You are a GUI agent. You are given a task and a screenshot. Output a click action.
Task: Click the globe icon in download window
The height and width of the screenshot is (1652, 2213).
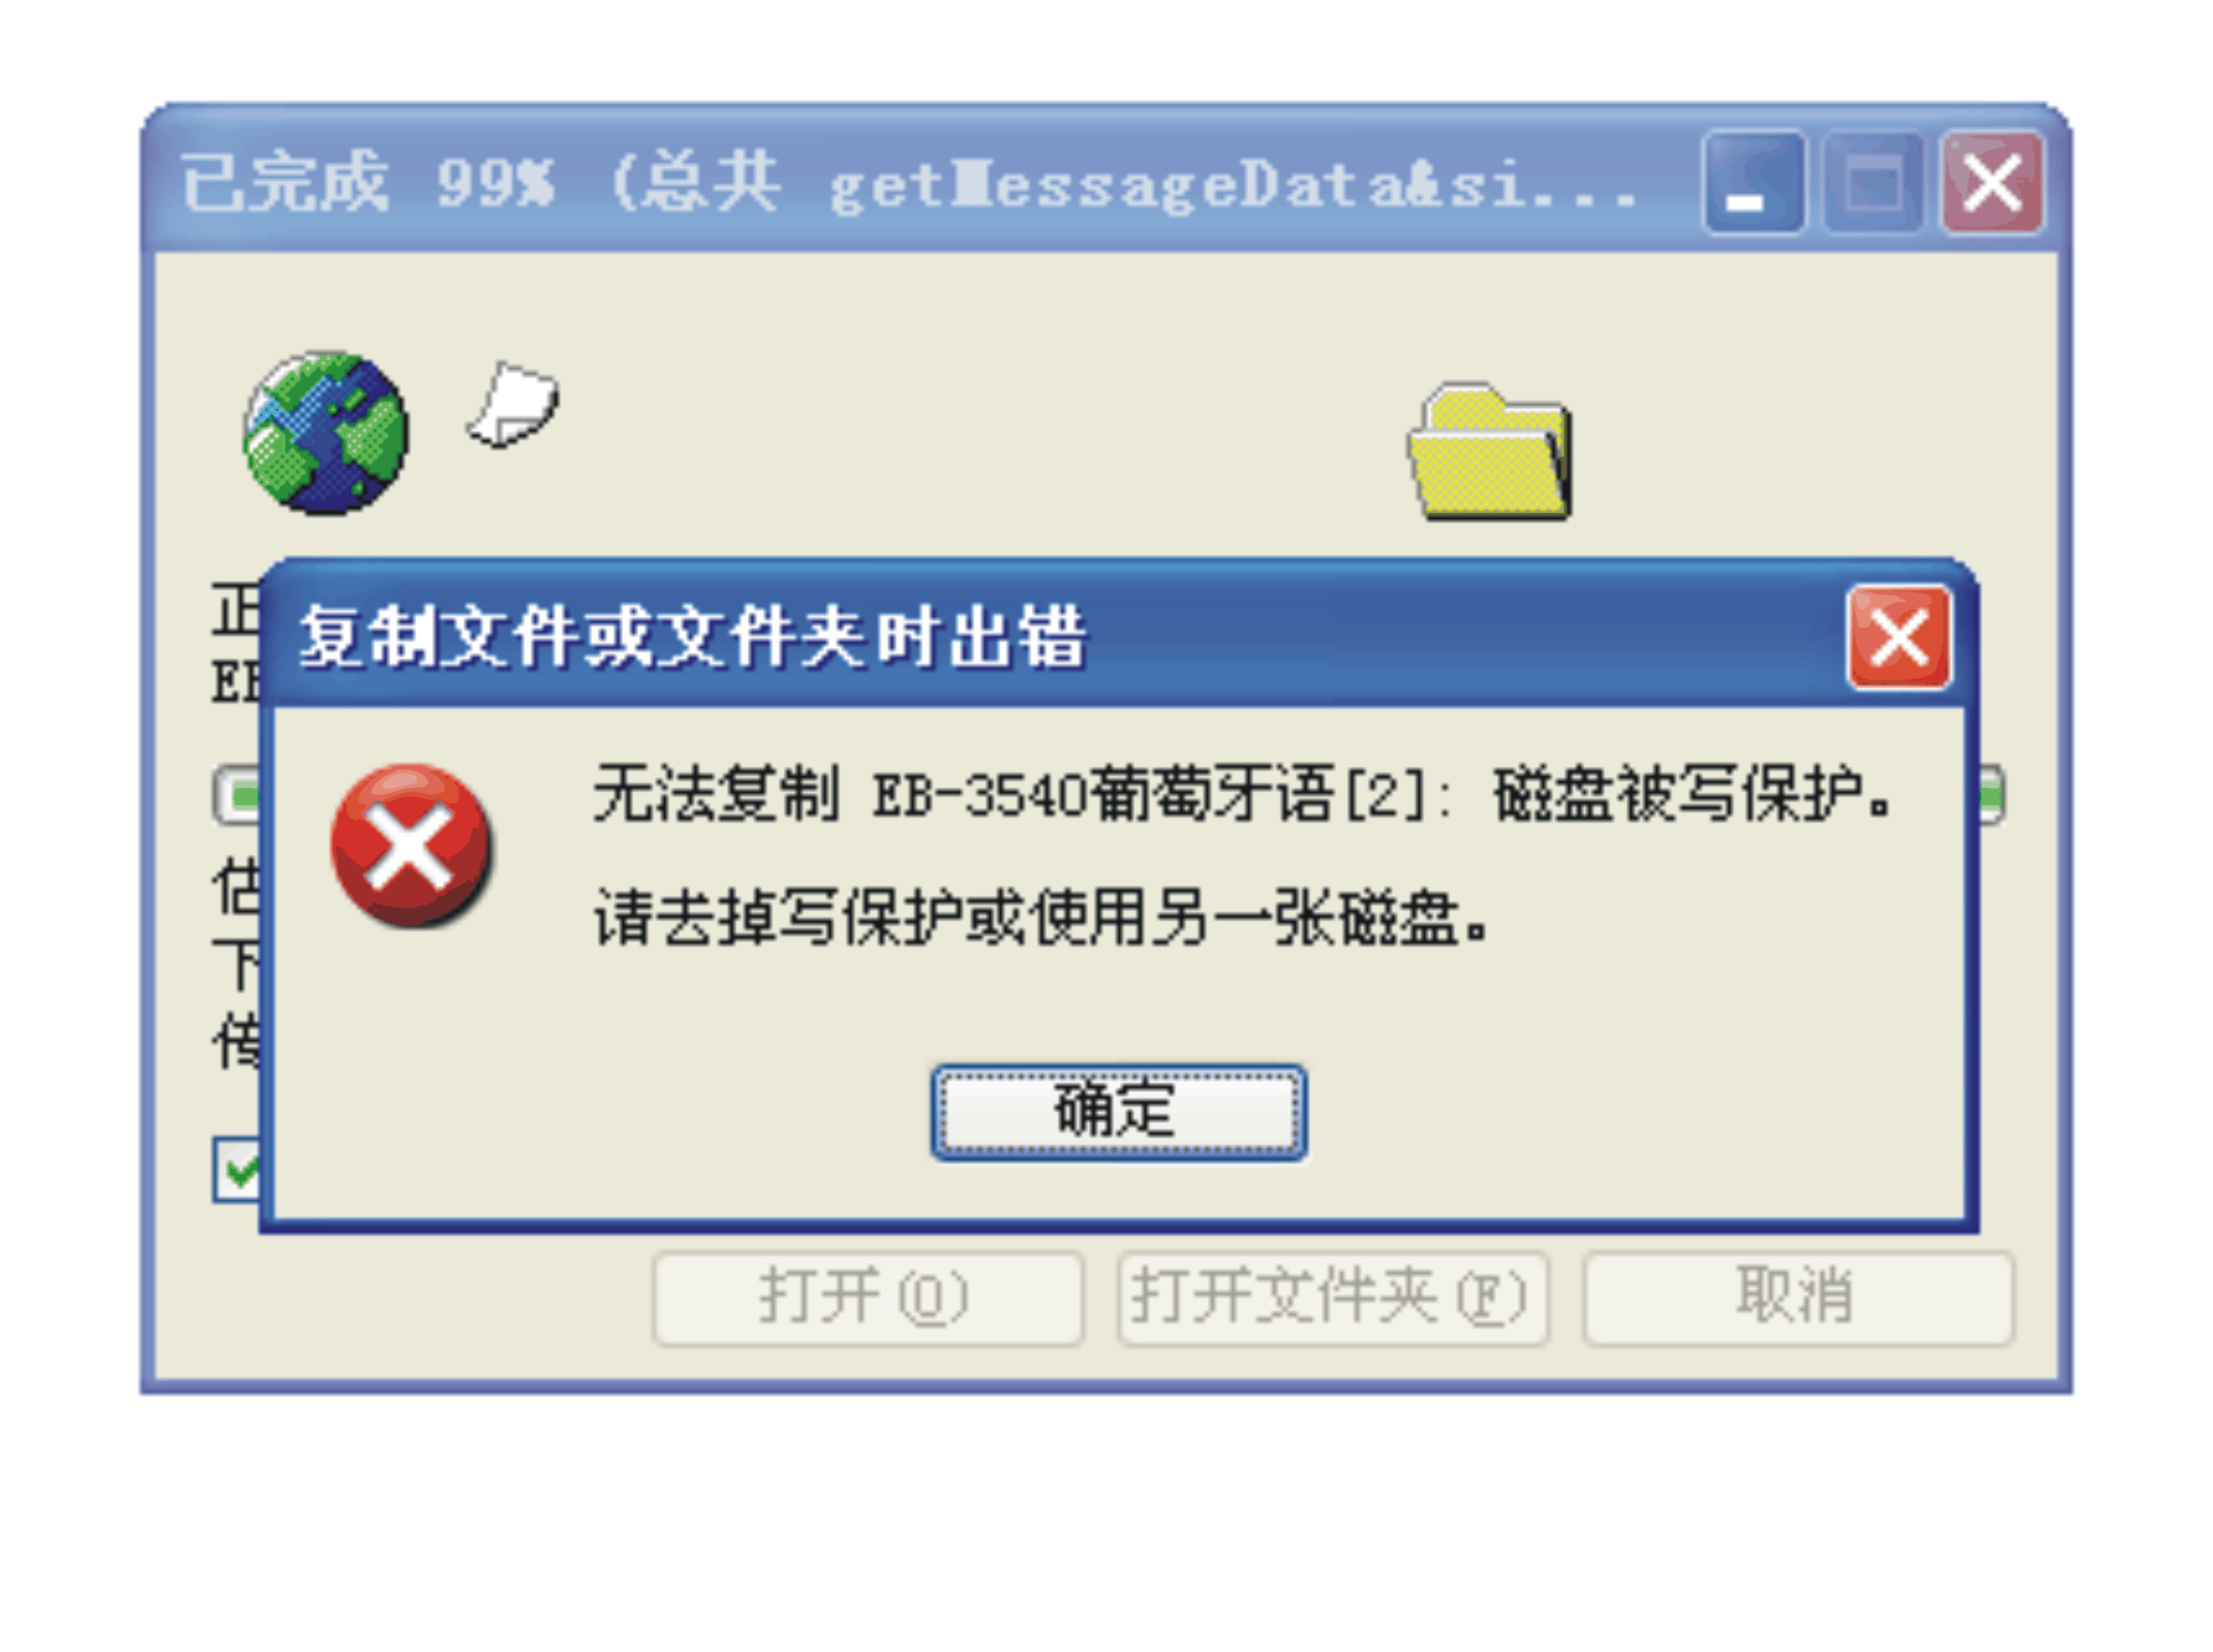[x=326, y=433]
